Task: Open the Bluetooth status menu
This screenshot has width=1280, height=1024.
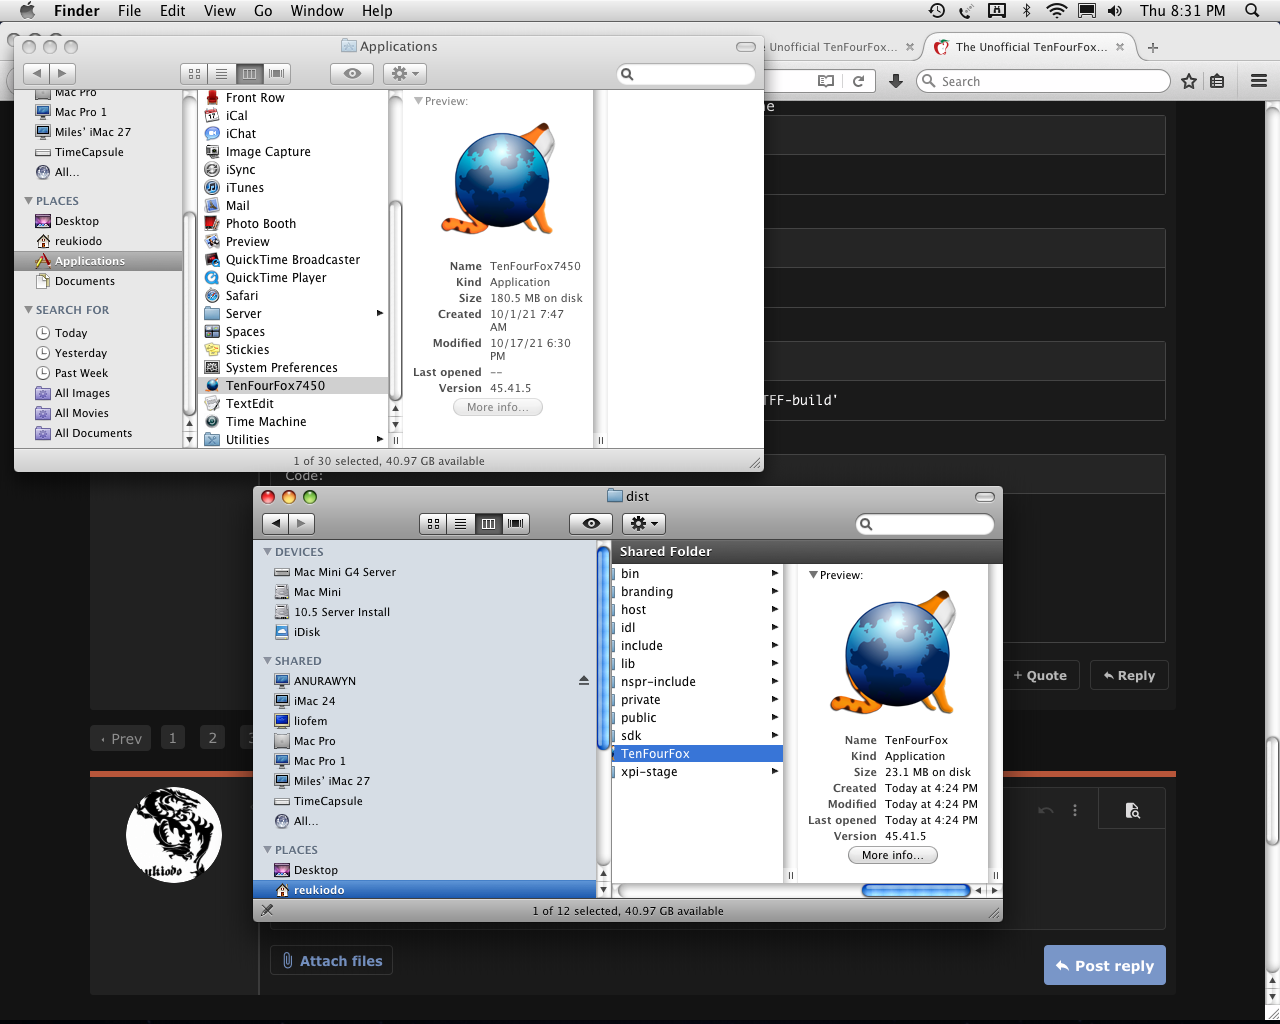Action: [x=1026, y=11]
